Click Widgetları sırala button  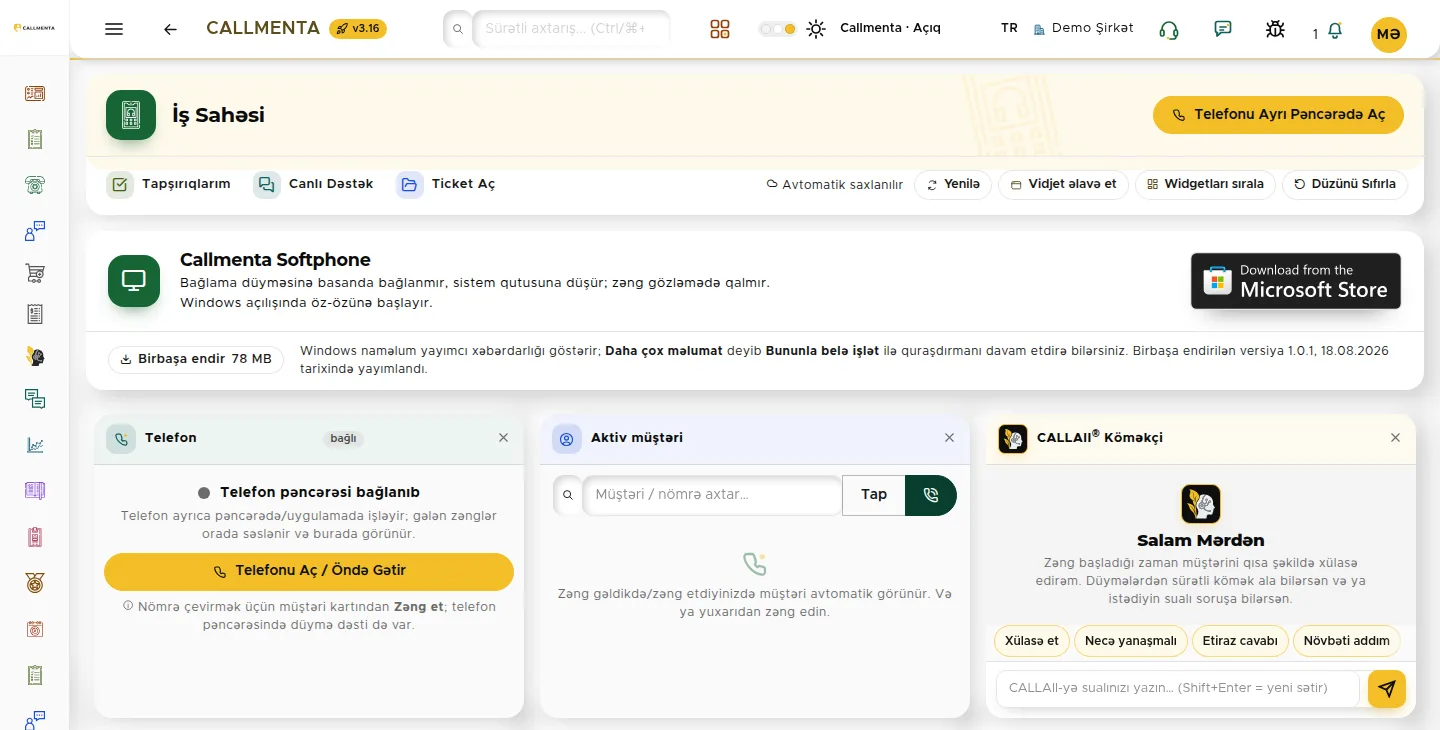(x=1205, y=185)
